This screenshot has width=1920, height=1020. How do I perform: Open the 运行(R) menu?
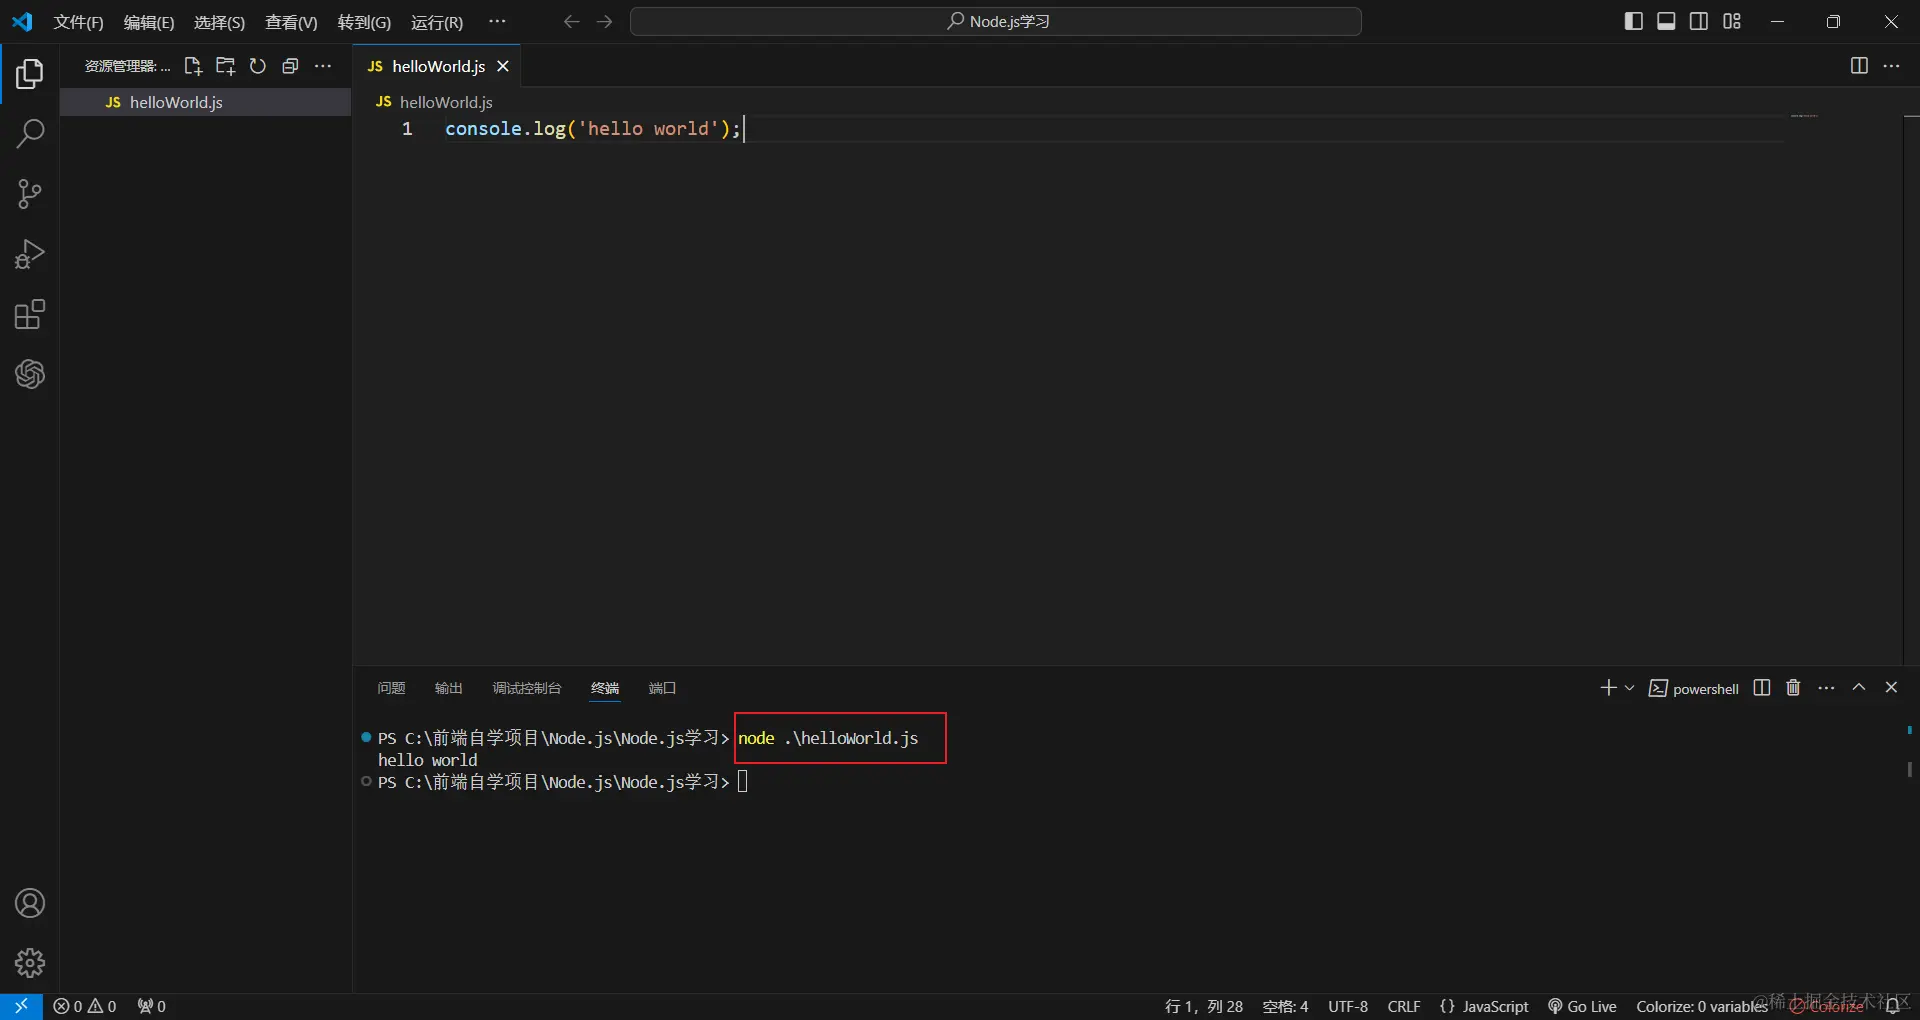pyautogui.click(x=437, y=22)
